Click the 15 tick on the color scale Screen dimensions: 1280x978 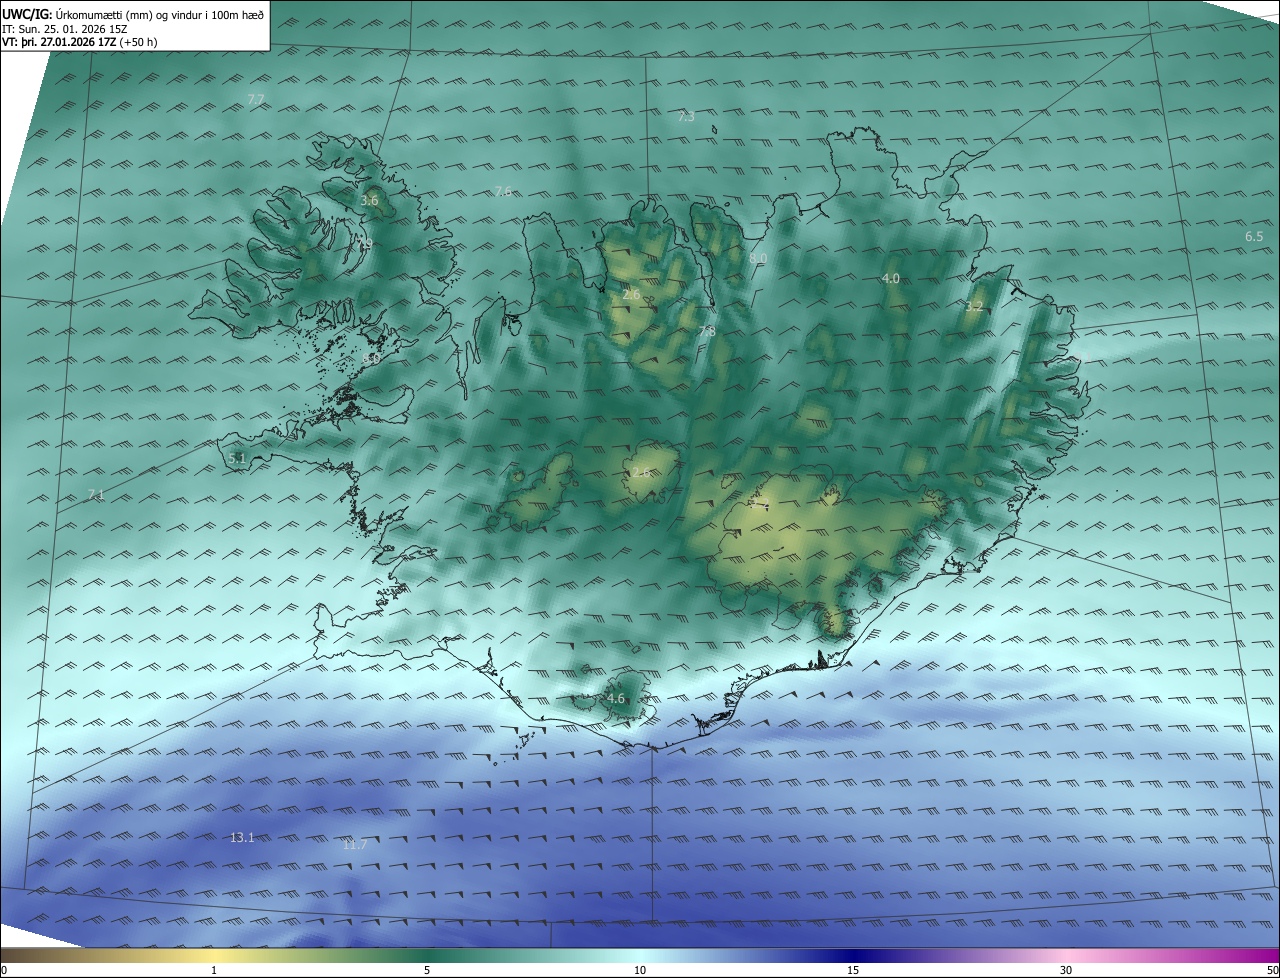point(853,970)
